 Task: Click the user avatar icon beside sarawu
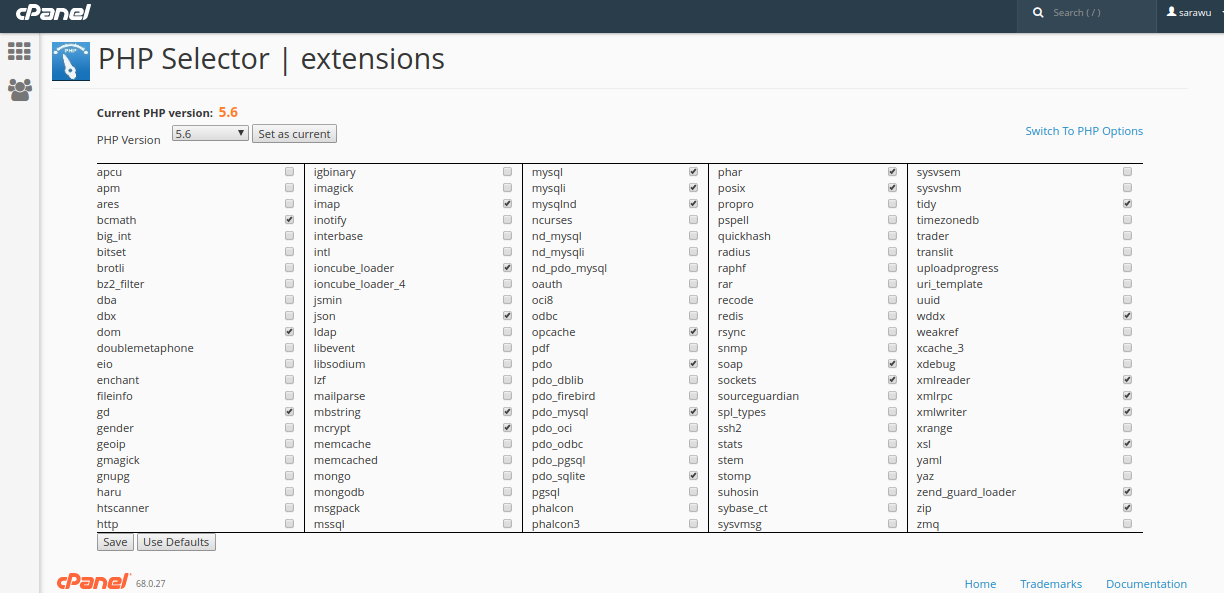1172,12
